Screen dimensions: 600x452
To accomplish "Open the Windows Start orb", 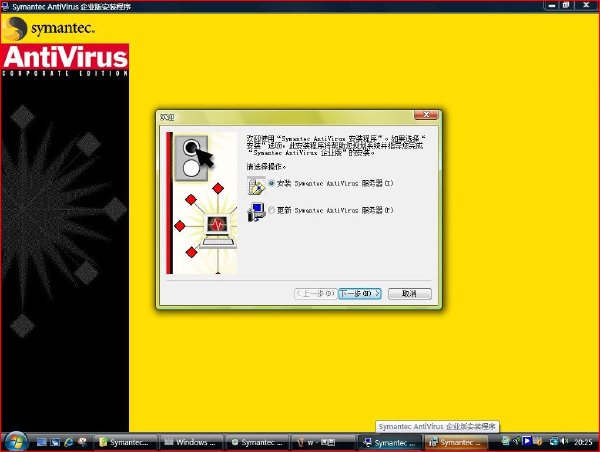I will (16, 442).
